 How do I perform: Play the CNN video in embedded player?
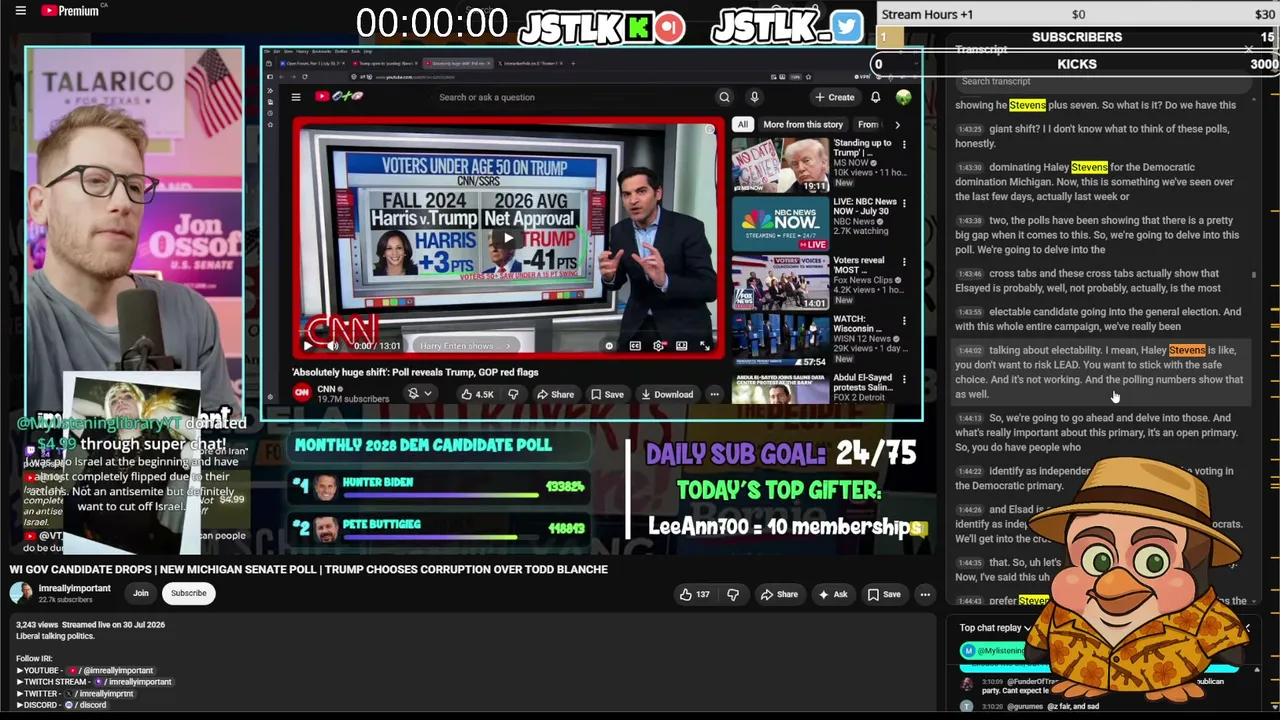508,238
